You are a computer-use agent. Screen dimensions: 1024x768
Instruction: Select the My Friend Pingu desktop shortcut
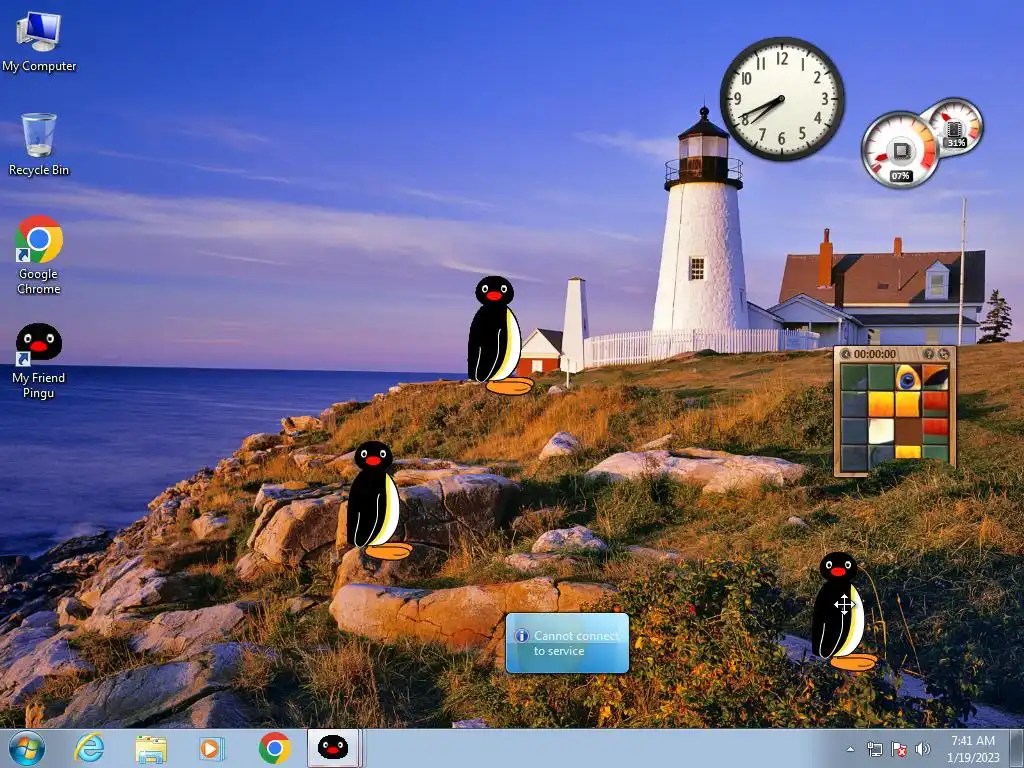tap(39, 360)
